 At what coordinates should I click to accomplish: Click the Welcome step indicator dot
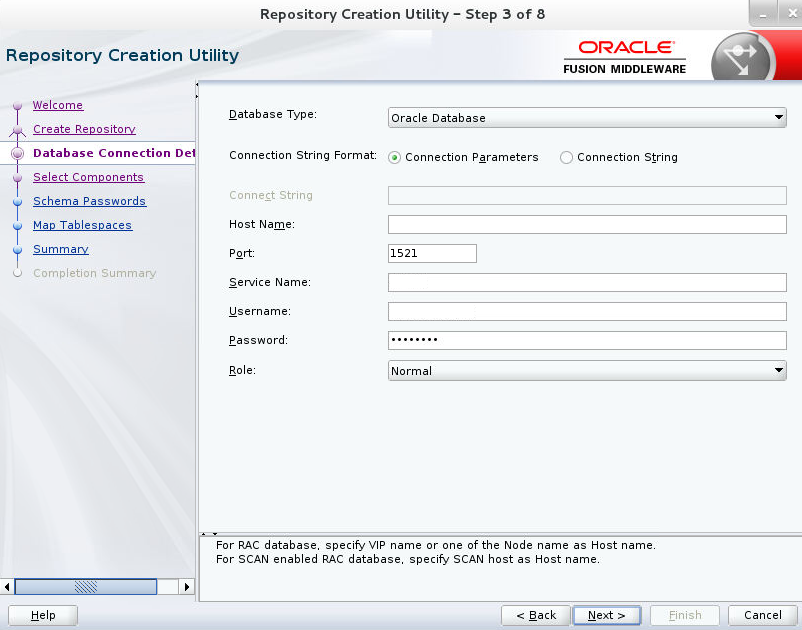click(19, 105)
